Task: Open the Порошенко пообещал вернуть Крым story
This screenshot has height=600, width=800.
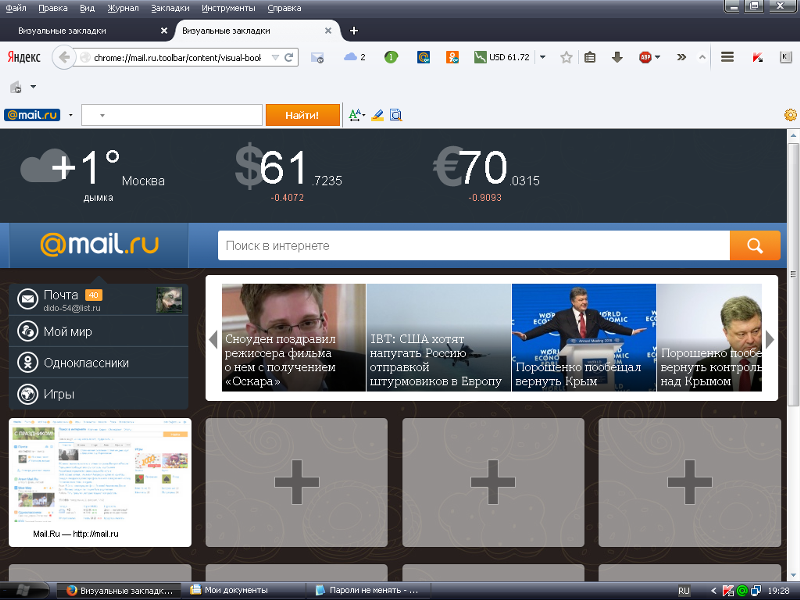Action: (x=584, y=338)
